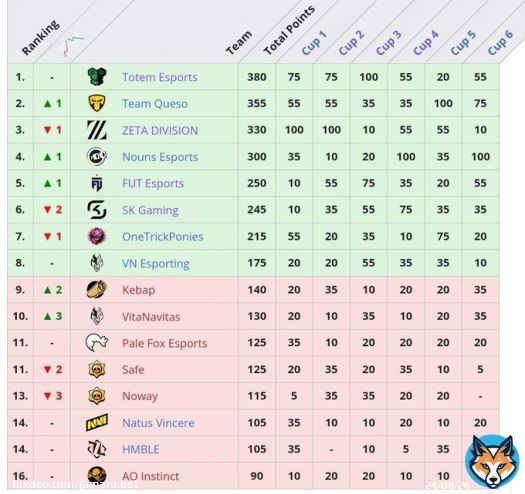Image resolution: width=525 pixels, height=494 pixels.
Task: Click the fox mascot badge icon
Action: click(493, 462)
